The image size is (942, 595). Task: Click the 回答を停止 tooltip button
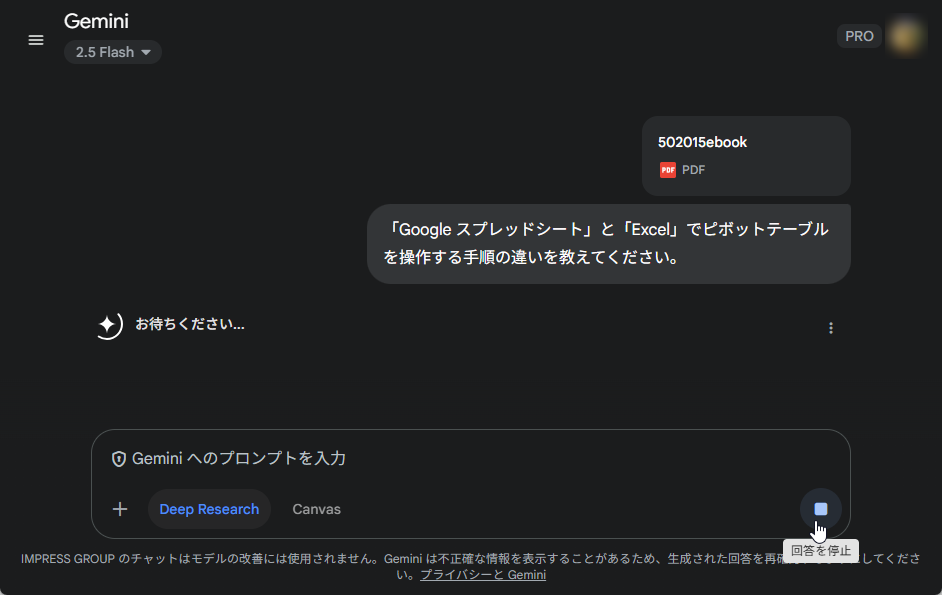point(821,550)
